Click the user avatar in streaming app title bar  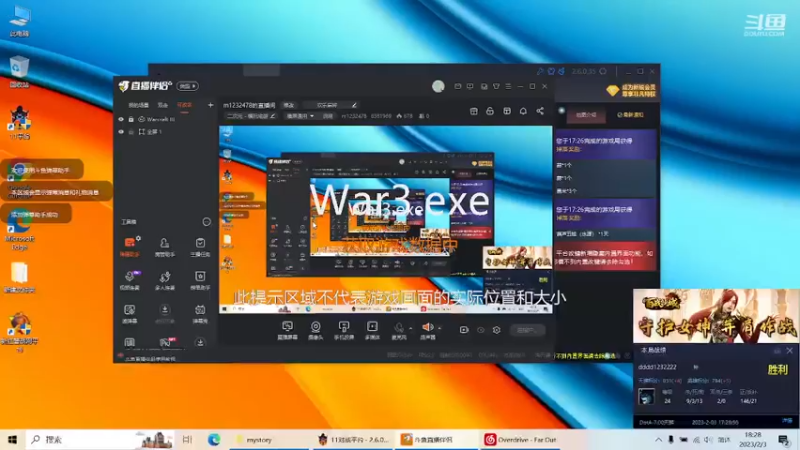click(x=438, y=86)
